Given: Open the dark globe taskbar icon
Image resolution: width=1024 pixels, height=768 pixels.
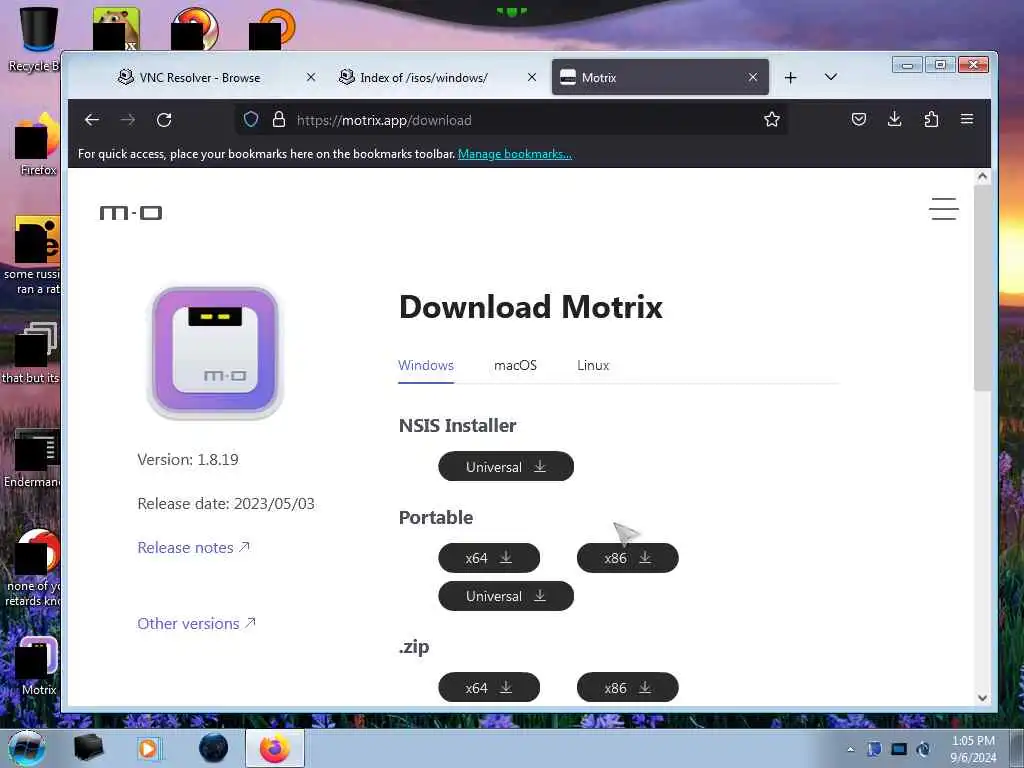Looking at the screenshot, I should coord(213,748).
